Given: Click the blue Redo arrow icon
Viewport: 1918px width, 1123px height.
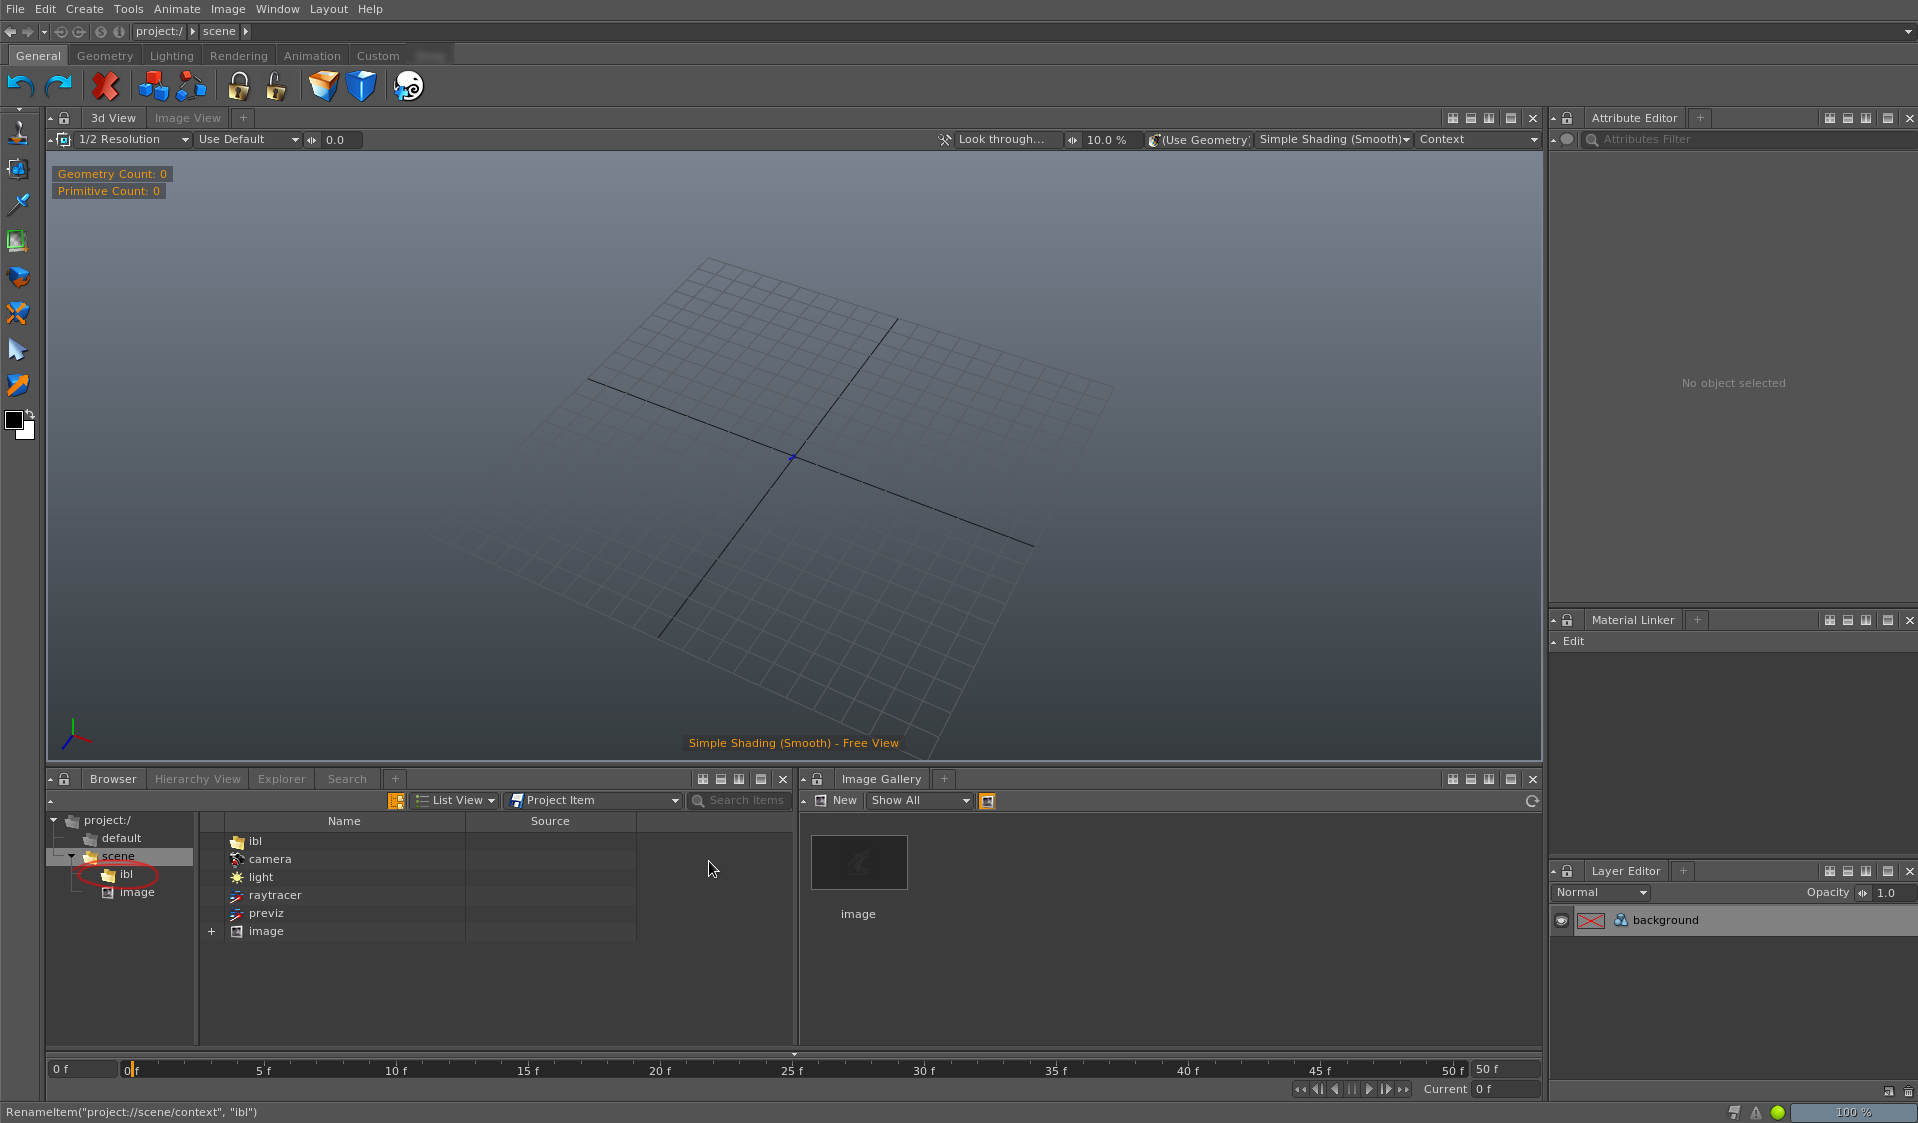Looking at the screenshot, I should pos(59,86).
